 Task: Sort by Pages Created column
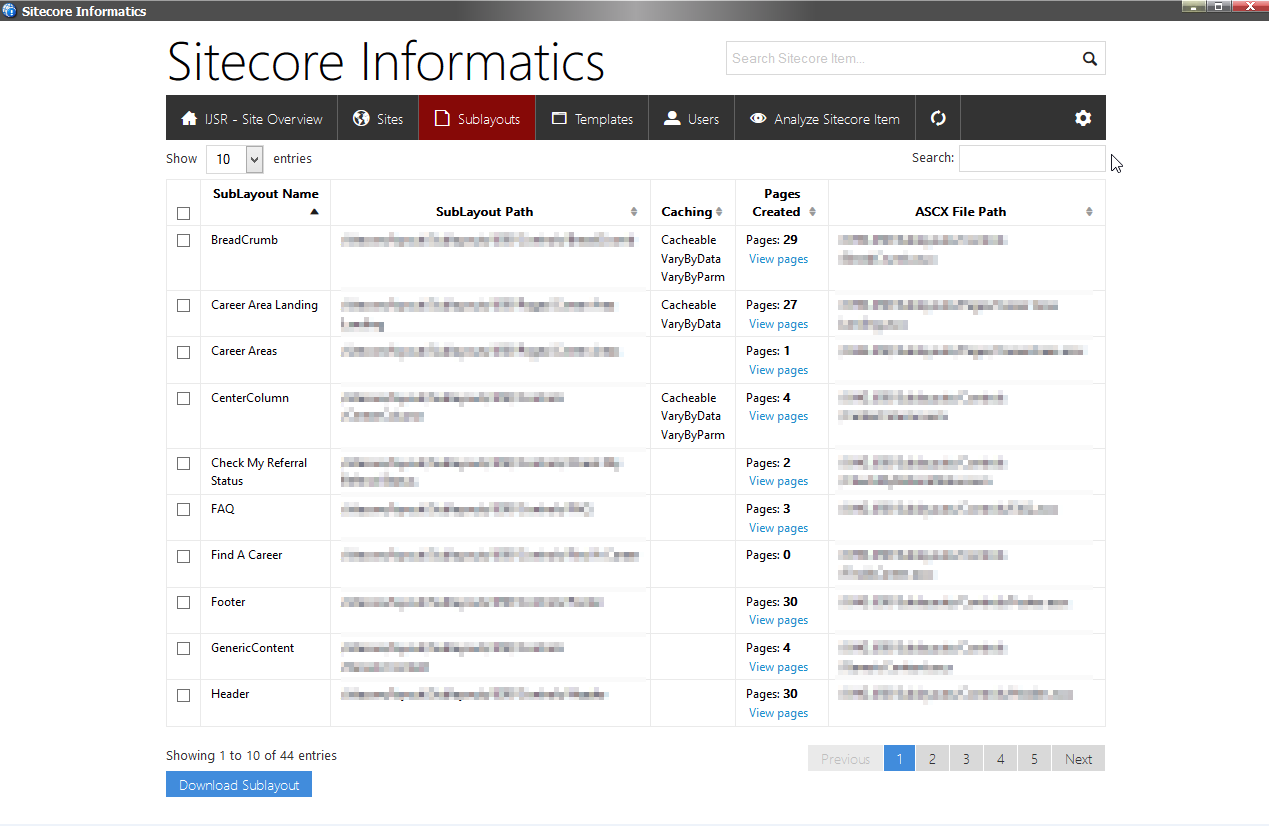(x=782, y=202)
